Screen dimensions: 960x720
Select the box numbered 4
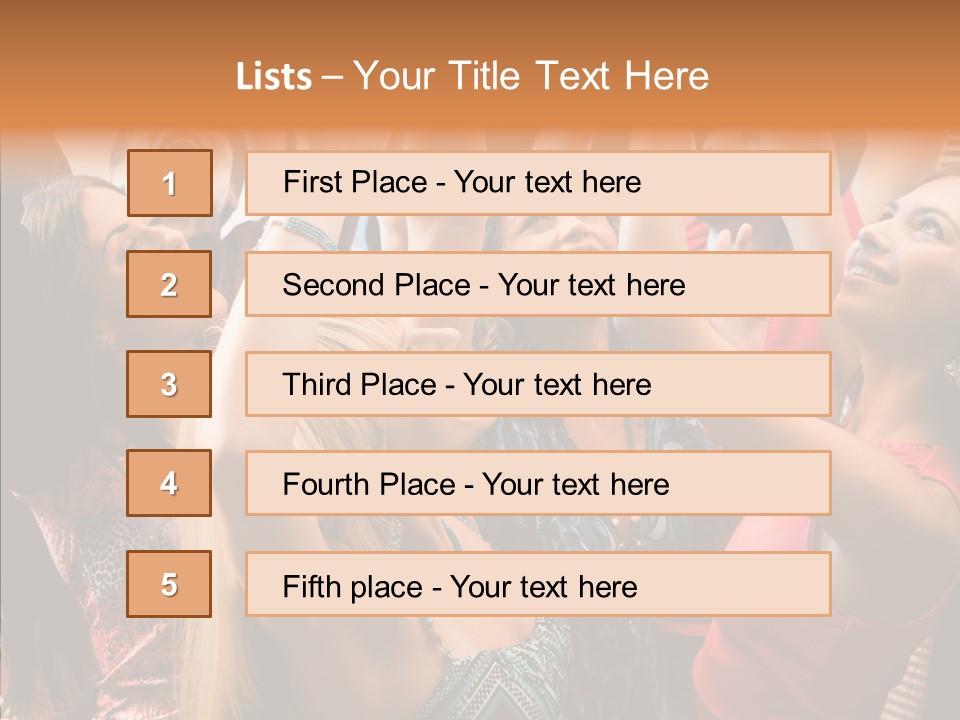(x=169, y=483)
